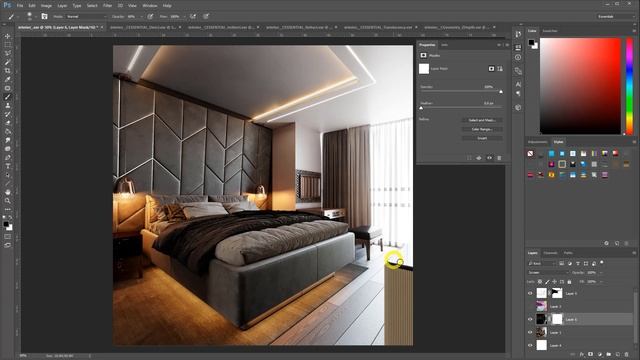This screenshot has height=360, width=640.
Task: Toggle lock all padlock icon
Action: 569,282
